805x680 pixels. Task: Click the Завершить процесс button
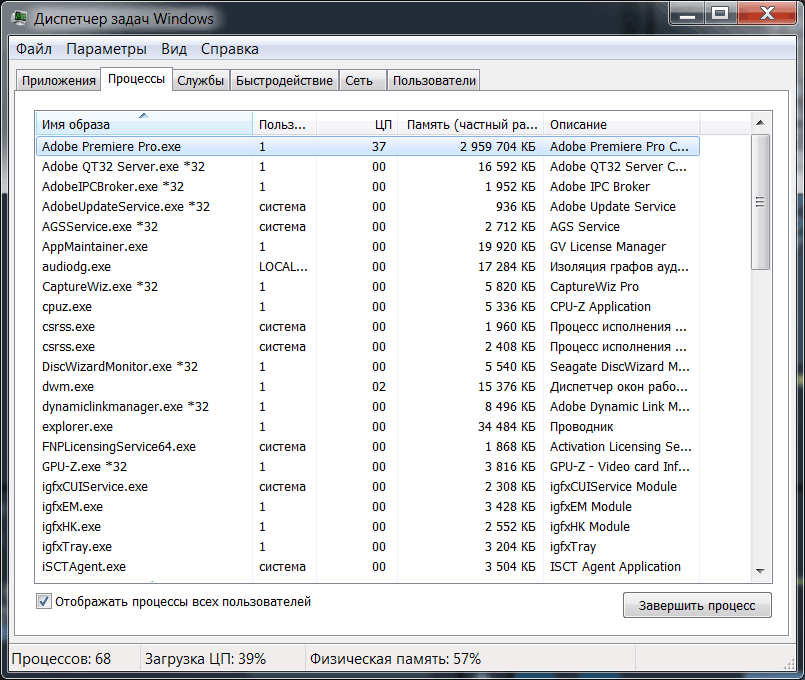(697, 605)
